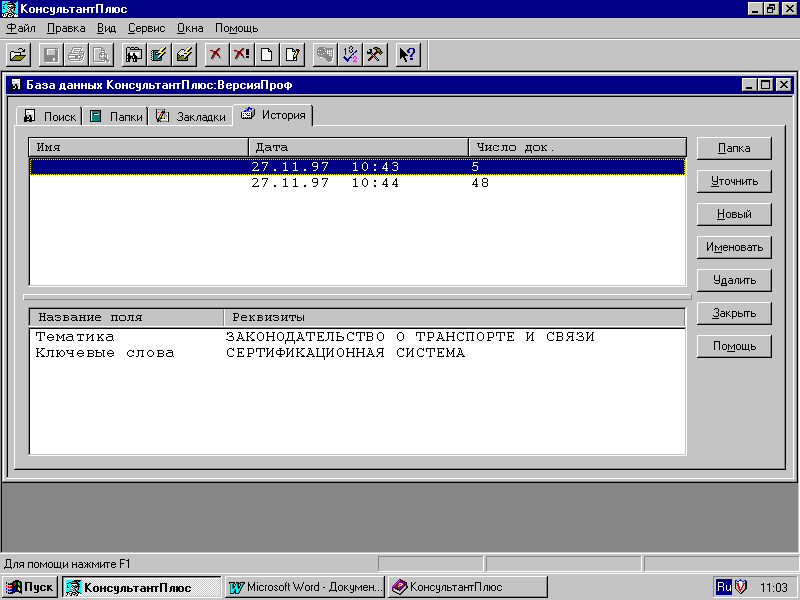Click the Новый button
The height and width of the screenshot is (600, 800).
click(x=734, y=214)
